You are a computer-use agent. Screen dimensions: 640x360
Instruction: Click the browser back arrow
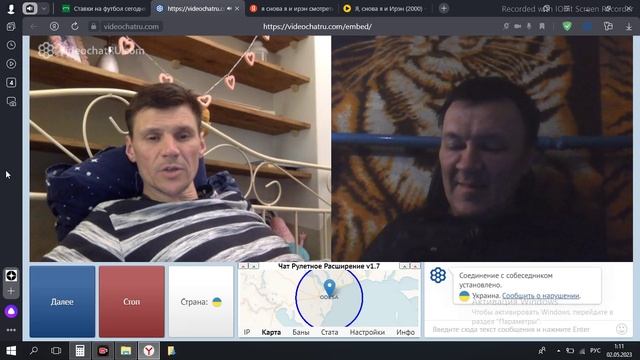coord(34,27)
